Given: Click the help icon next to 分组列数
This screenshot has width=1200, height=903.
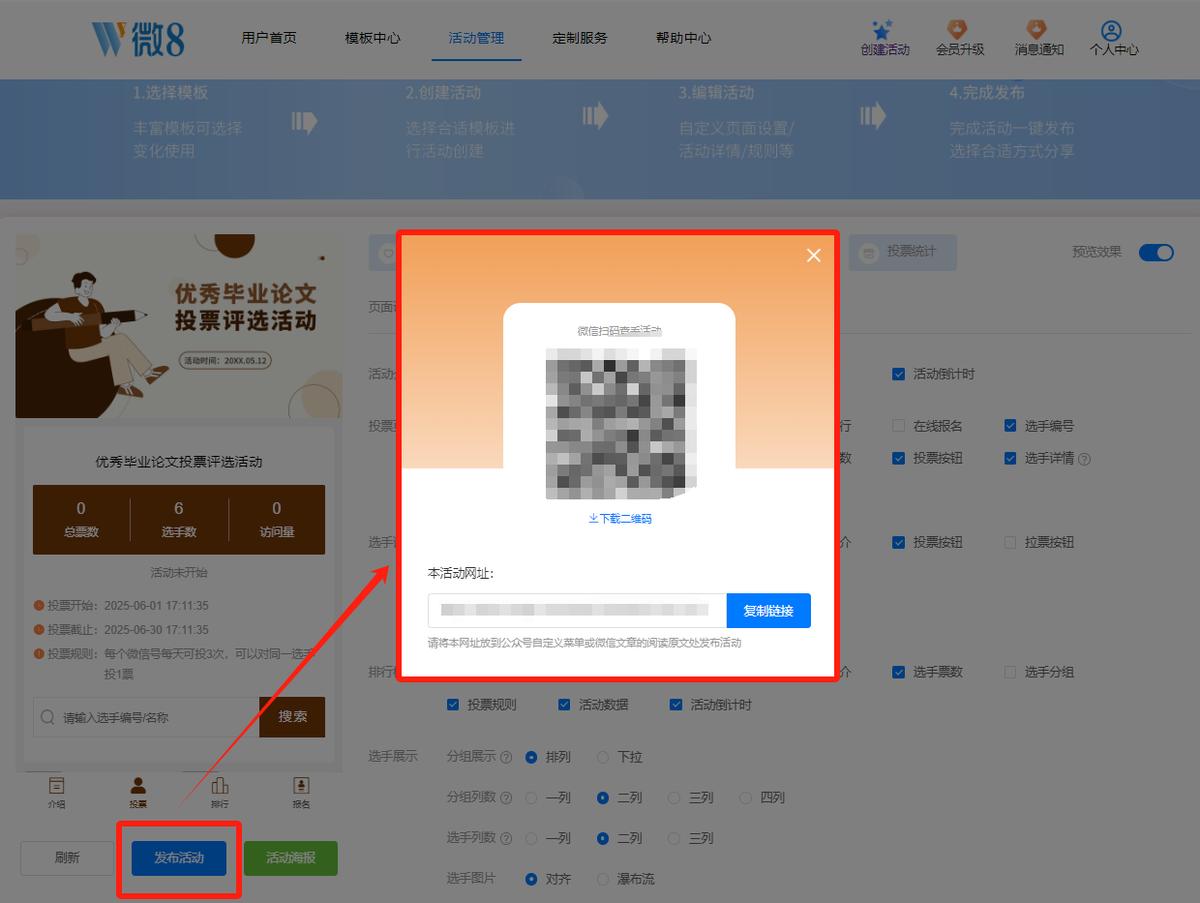Looking at the screenshot, I should click(506, 798).
